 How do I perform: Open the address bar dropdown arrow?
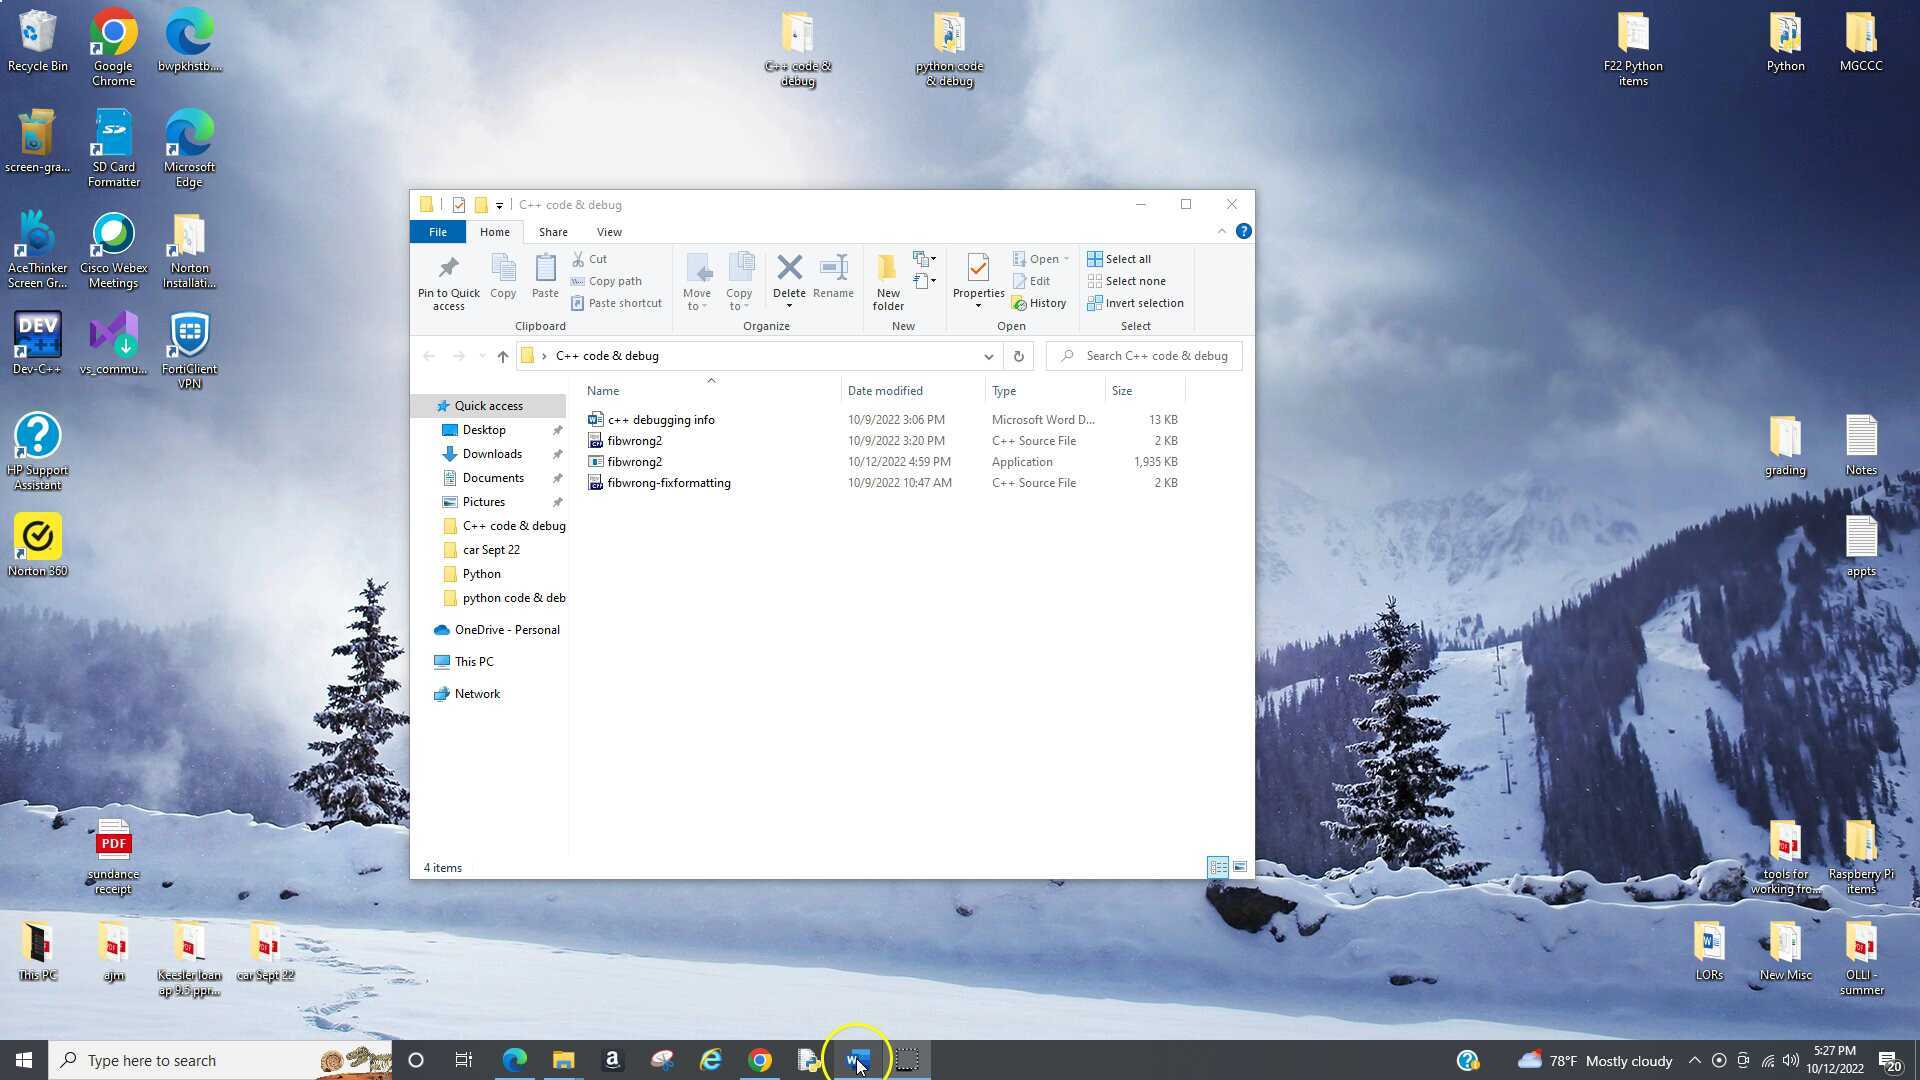[x=988, y=356]
